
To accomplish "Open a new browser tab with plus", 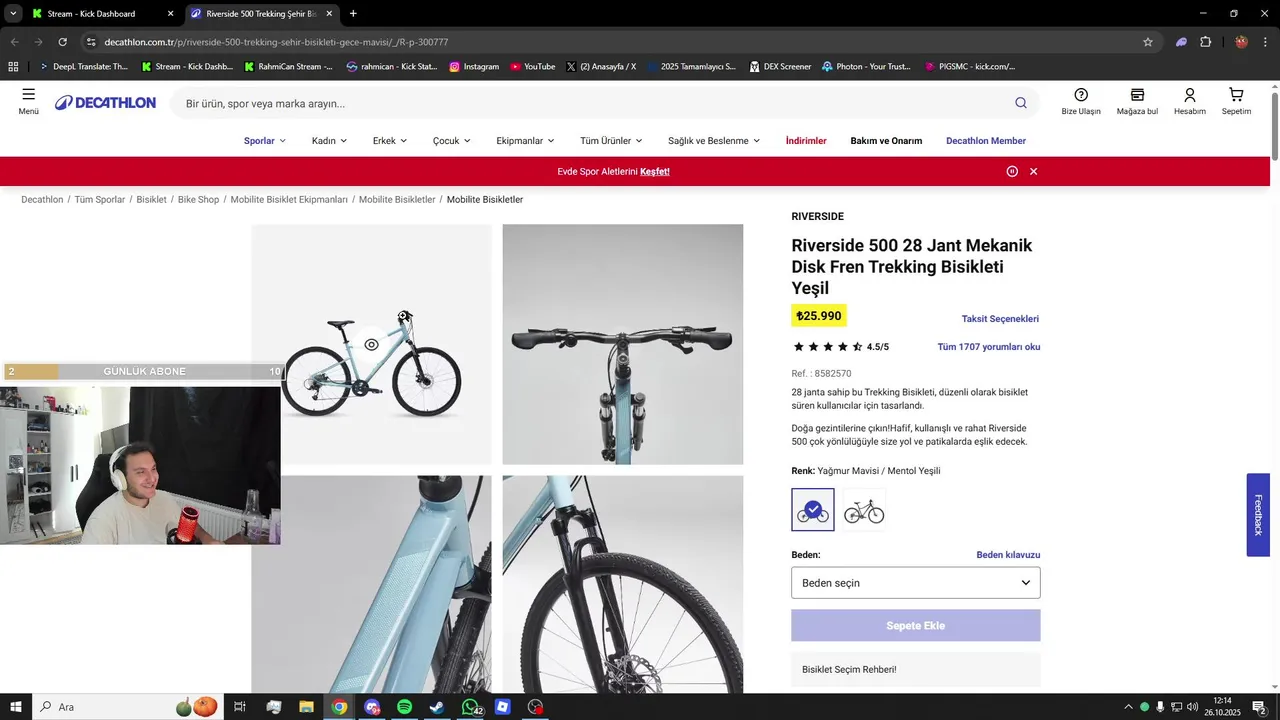I will 353,14.
